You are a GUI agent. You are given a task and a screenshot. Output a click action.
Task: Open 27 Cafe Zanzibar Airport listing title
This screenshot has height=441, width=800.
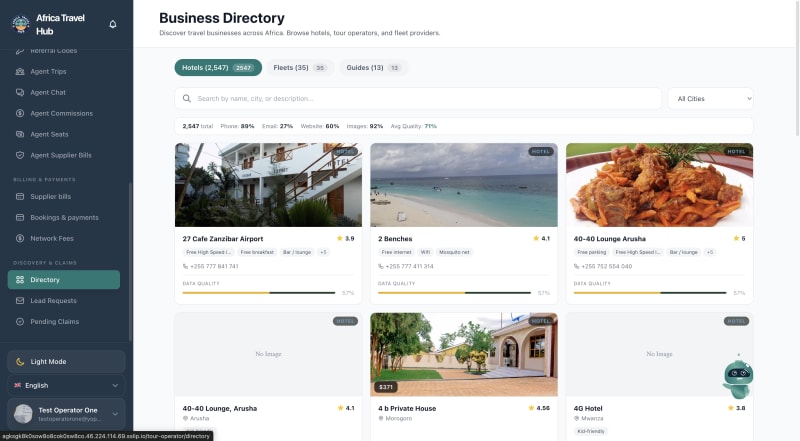[x=223, y=239]
